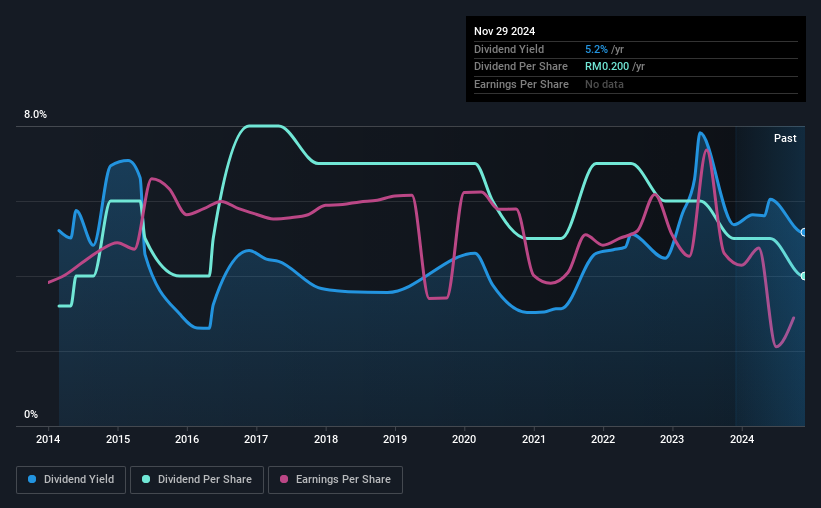Click the 2023 x-axis label
821x508 pixels.
pyautogui.click(x=672, y=439)
